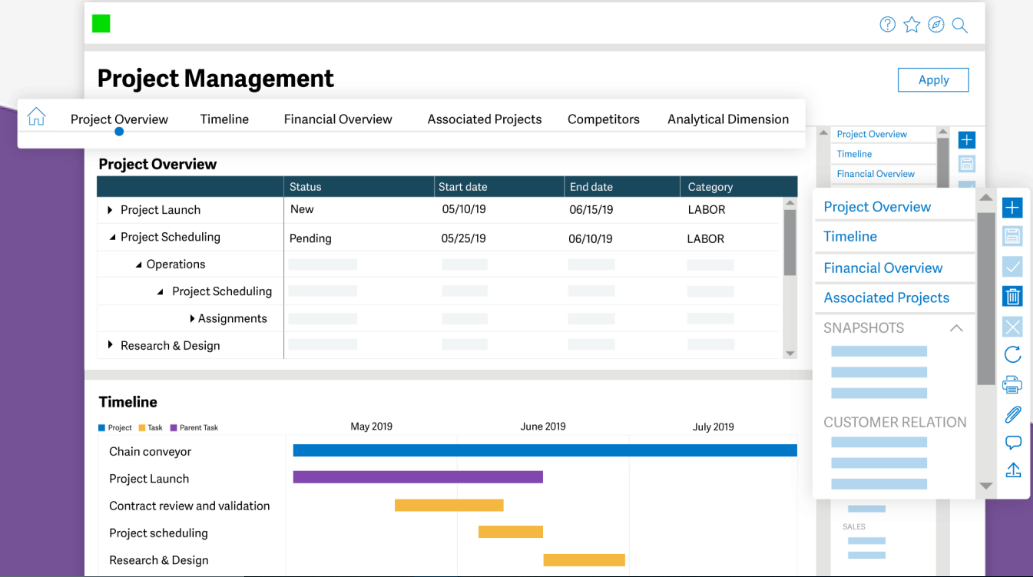1033x577 pixels.
Task: Expand the Research & Design row
Action: [110, 345]
